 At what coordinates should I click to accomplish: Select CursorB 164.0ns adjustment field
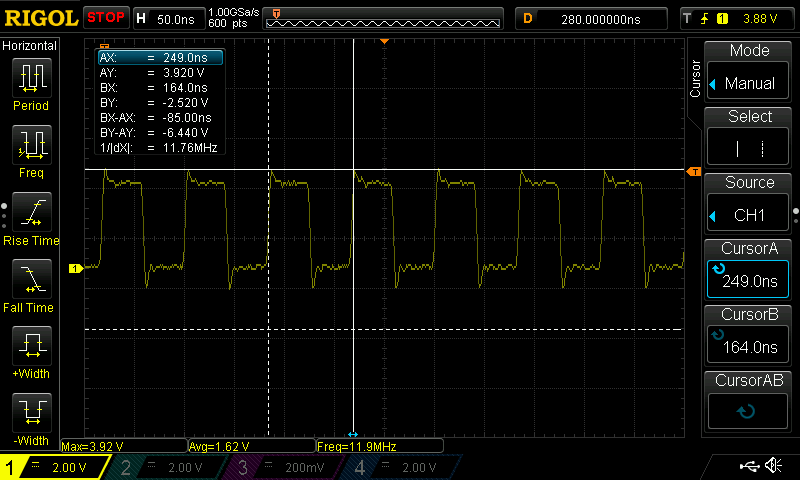(748, 346)
